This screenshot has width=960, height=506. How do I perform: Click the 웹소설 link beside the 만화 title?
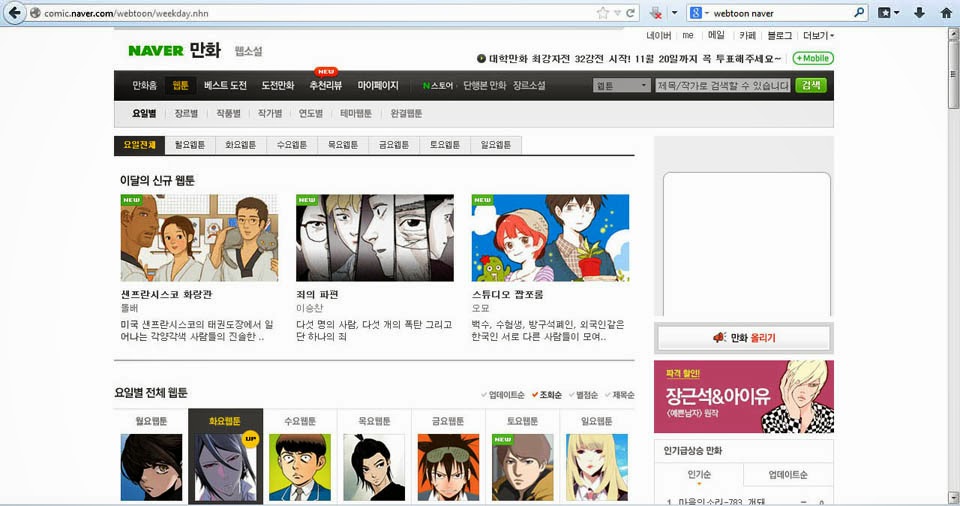(248, 51)
